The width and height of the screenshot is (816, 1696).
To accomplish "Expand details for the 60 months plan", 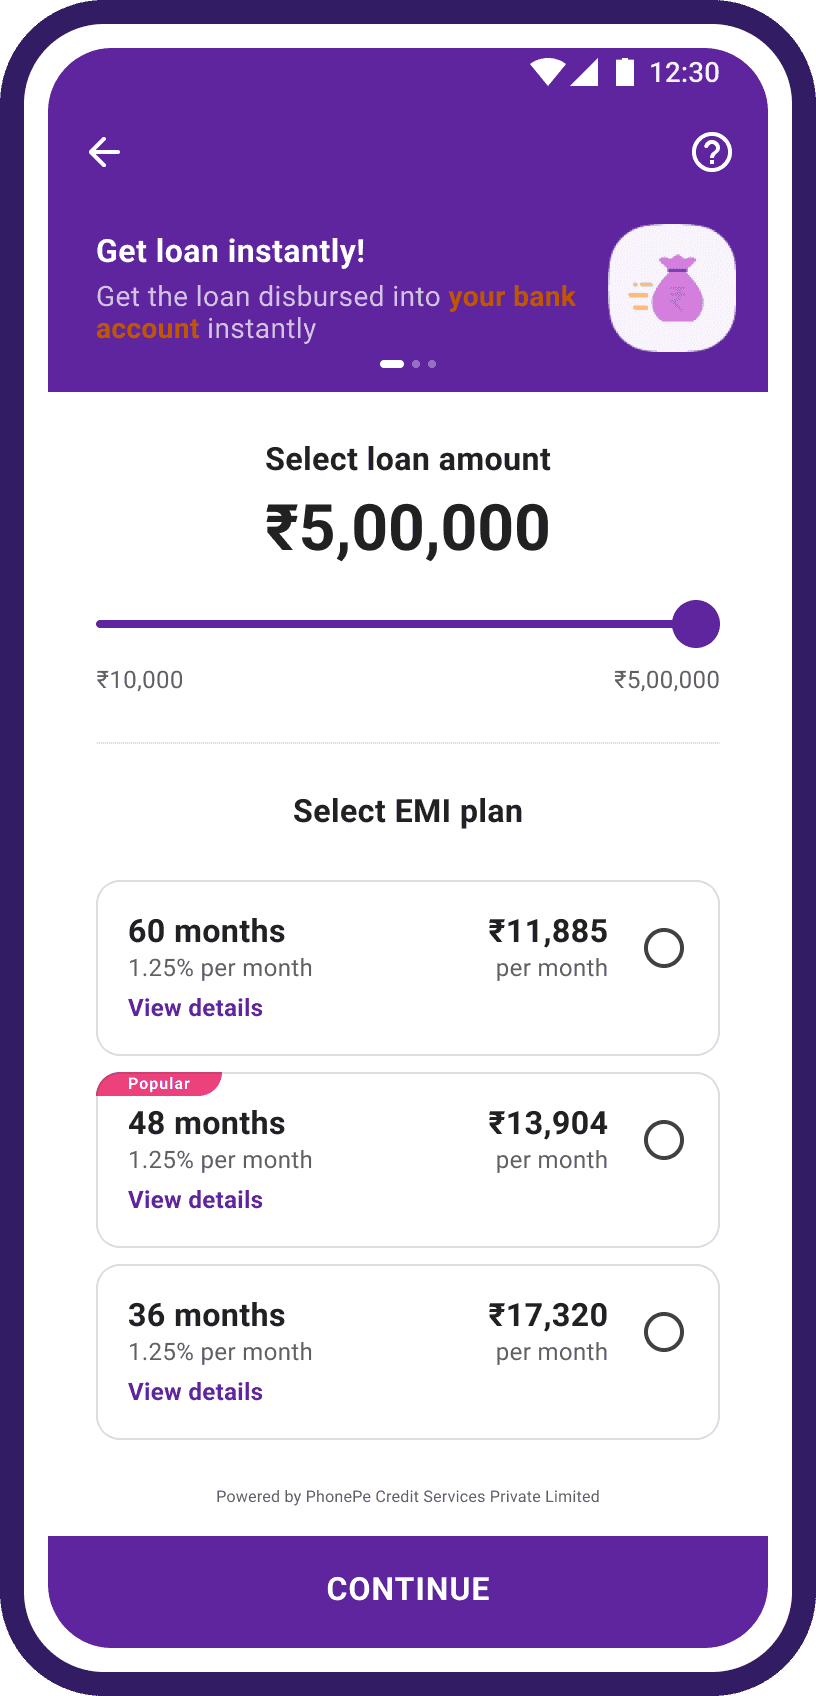I will click(x=195, y=1007).
